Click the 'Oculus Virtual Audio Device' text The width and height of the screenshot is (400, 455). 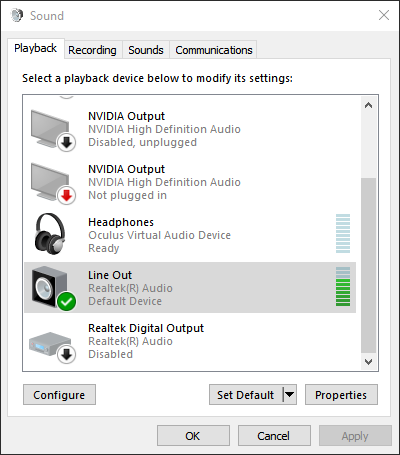point(159,235)
